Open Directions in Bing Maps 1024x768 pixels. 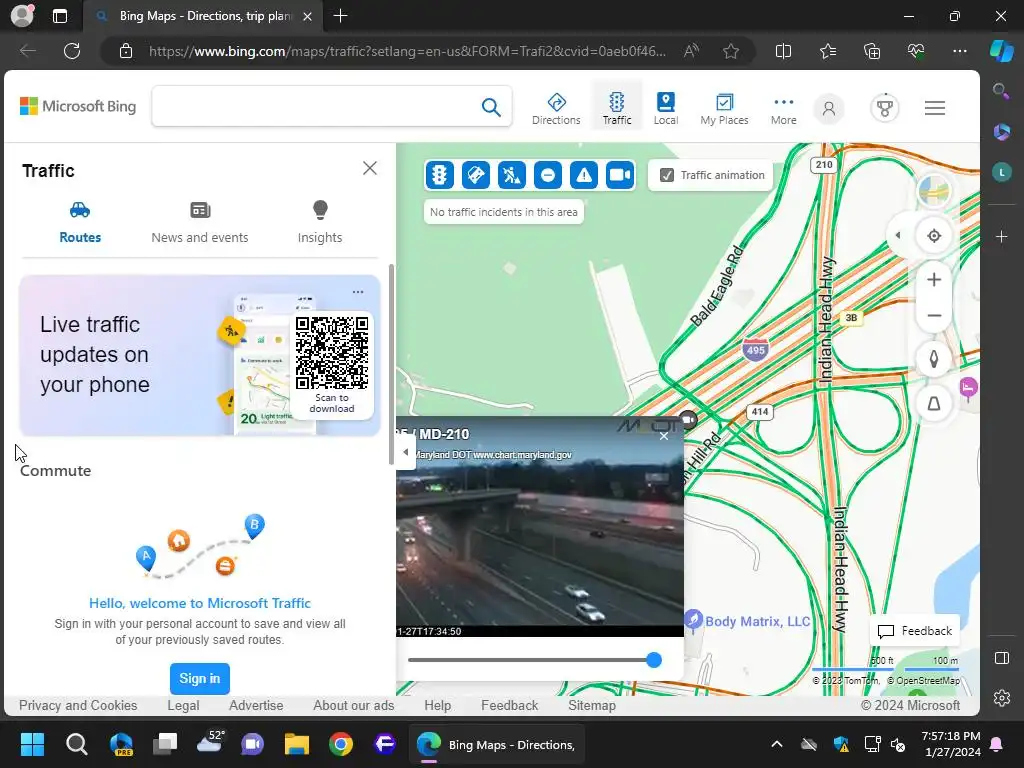556,108
